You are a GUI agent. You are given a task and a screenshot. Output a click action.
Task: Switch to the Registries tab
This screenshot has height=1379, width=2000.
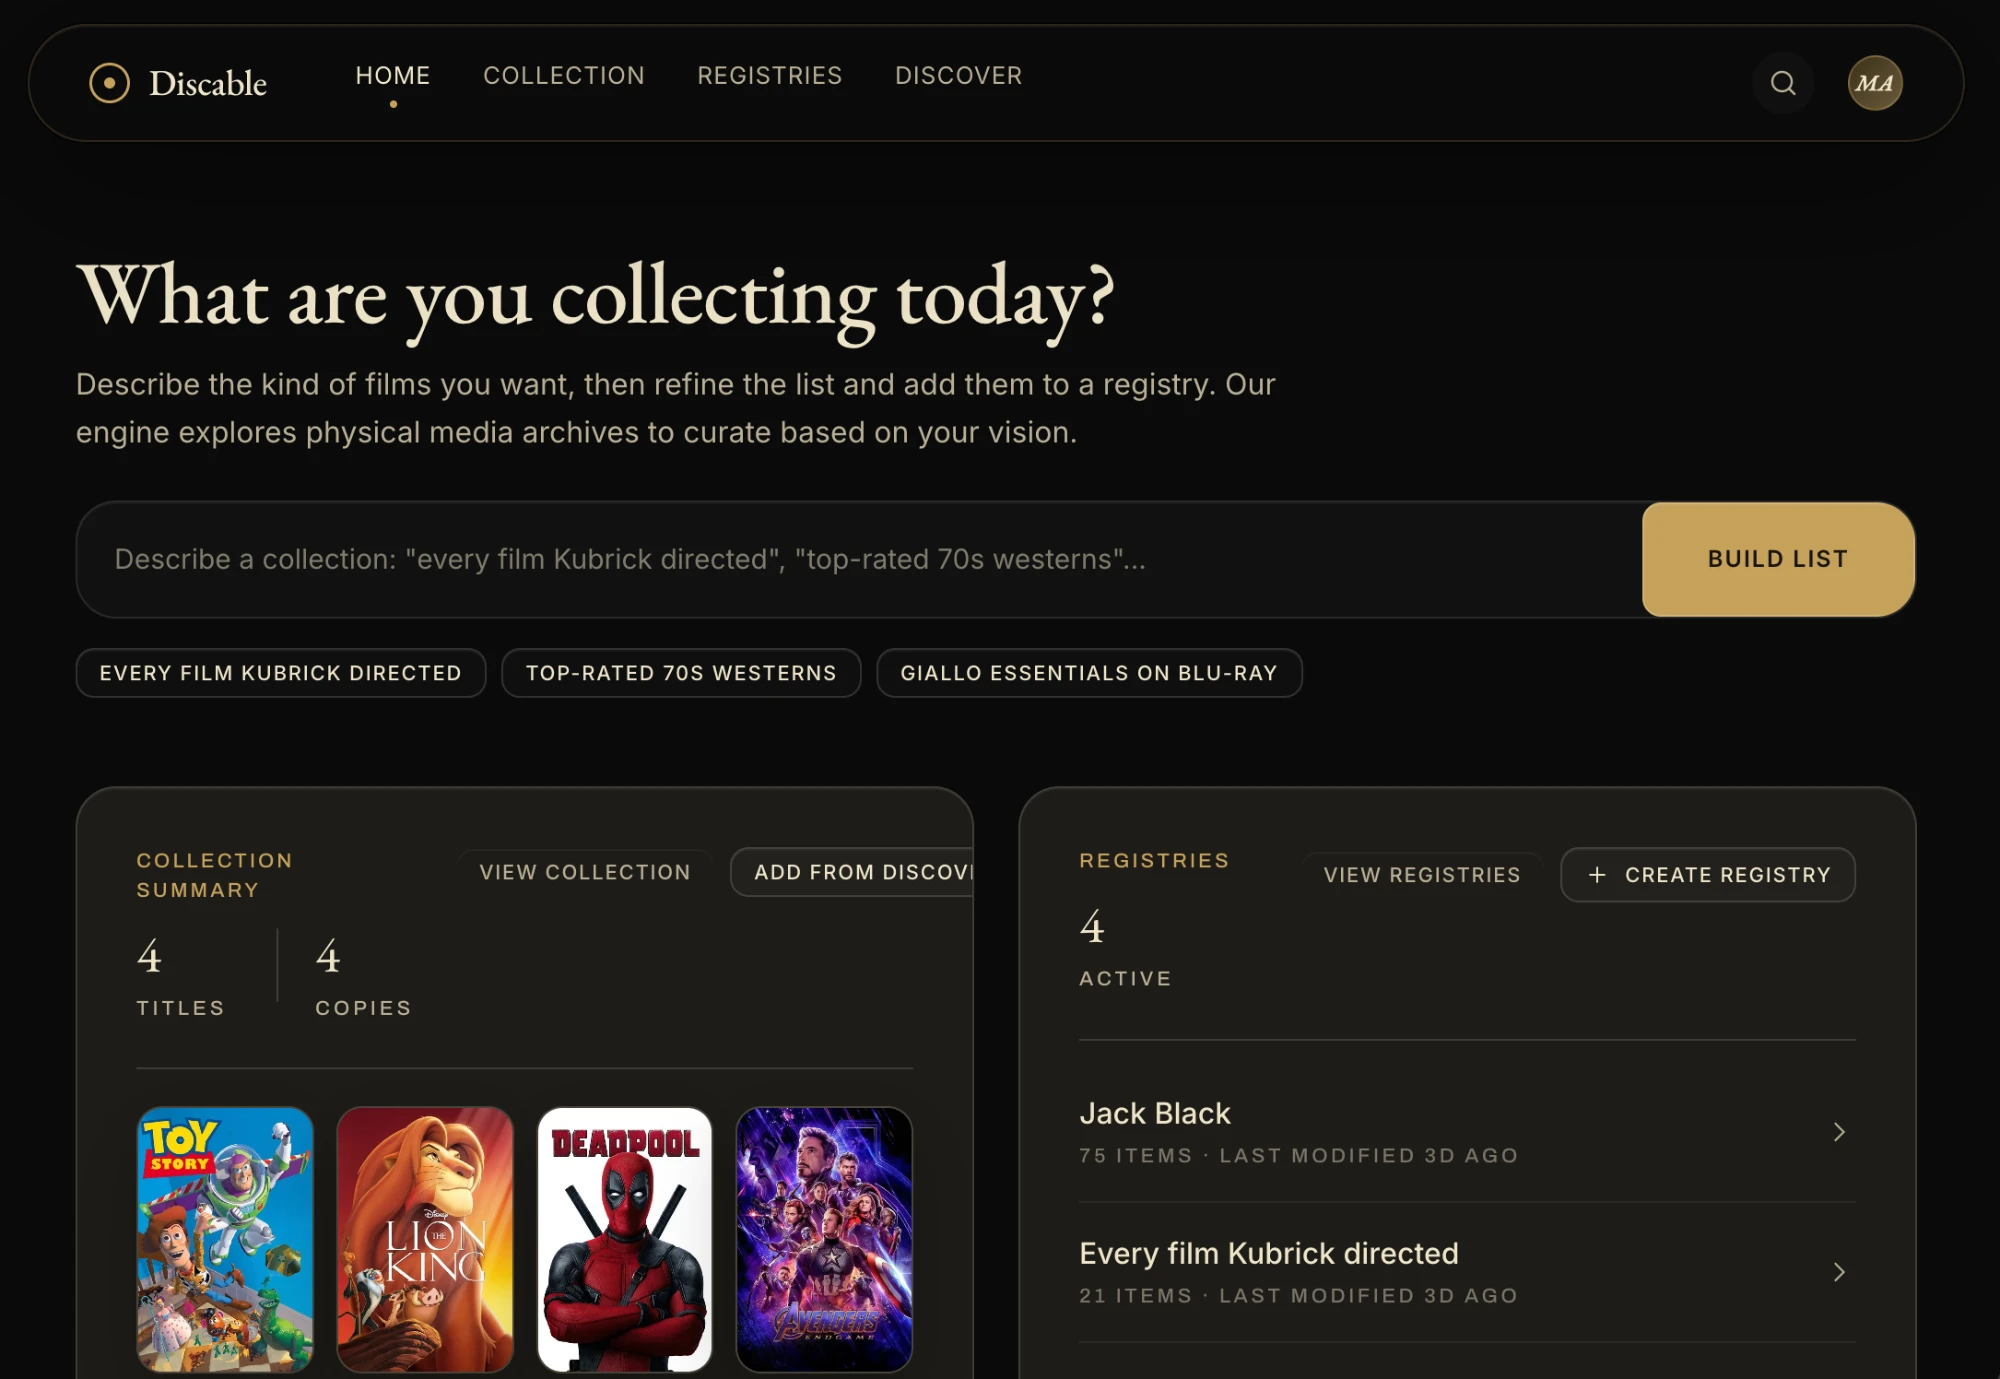click(x=770, y=76)
